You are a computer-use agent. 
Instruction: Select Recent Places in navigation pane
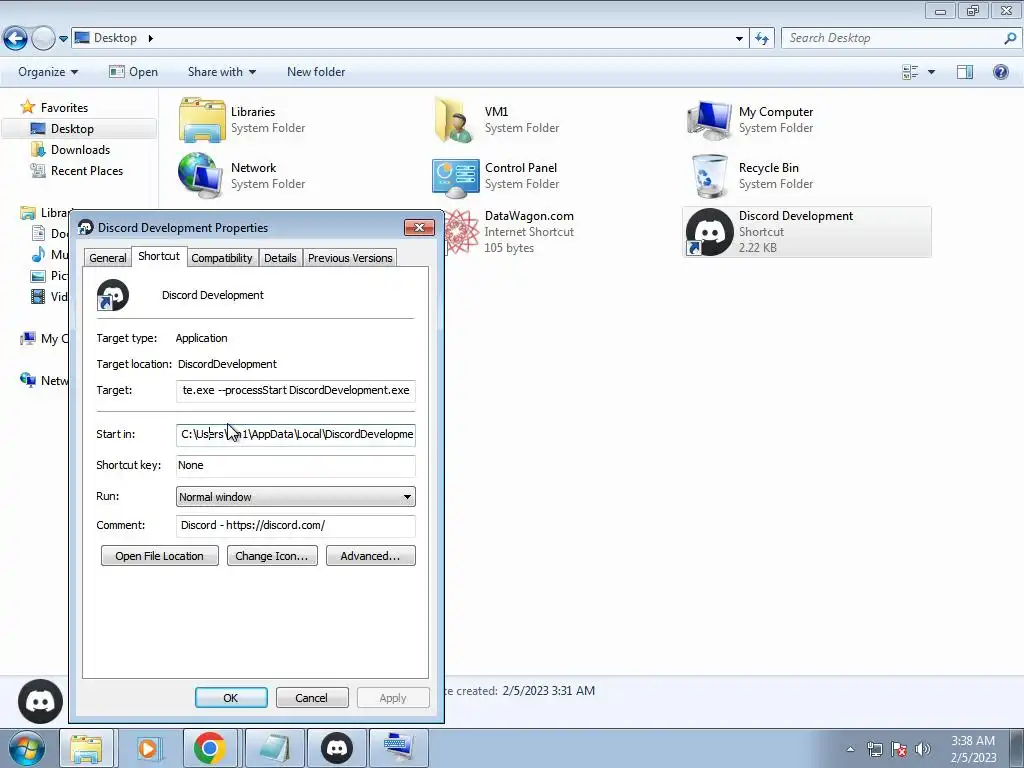point(87,170)
